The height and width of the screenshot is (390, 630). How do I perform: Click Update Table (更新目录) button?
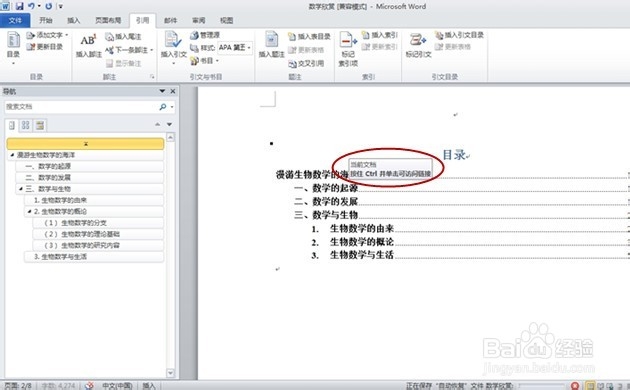point(45,47)
